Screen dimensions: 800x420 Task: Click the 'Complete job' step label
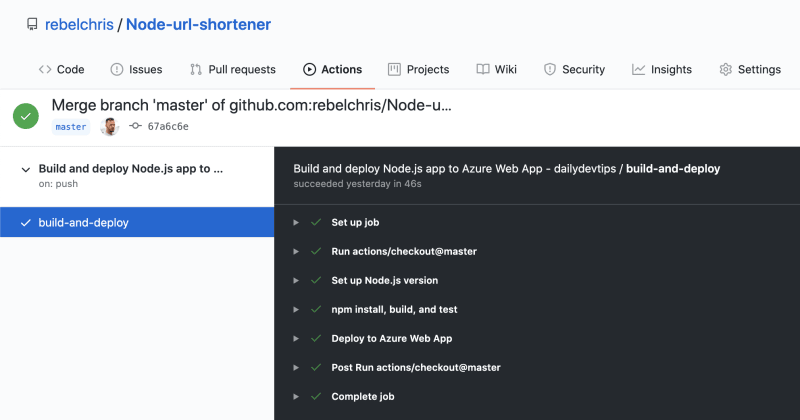click(363, 397)
